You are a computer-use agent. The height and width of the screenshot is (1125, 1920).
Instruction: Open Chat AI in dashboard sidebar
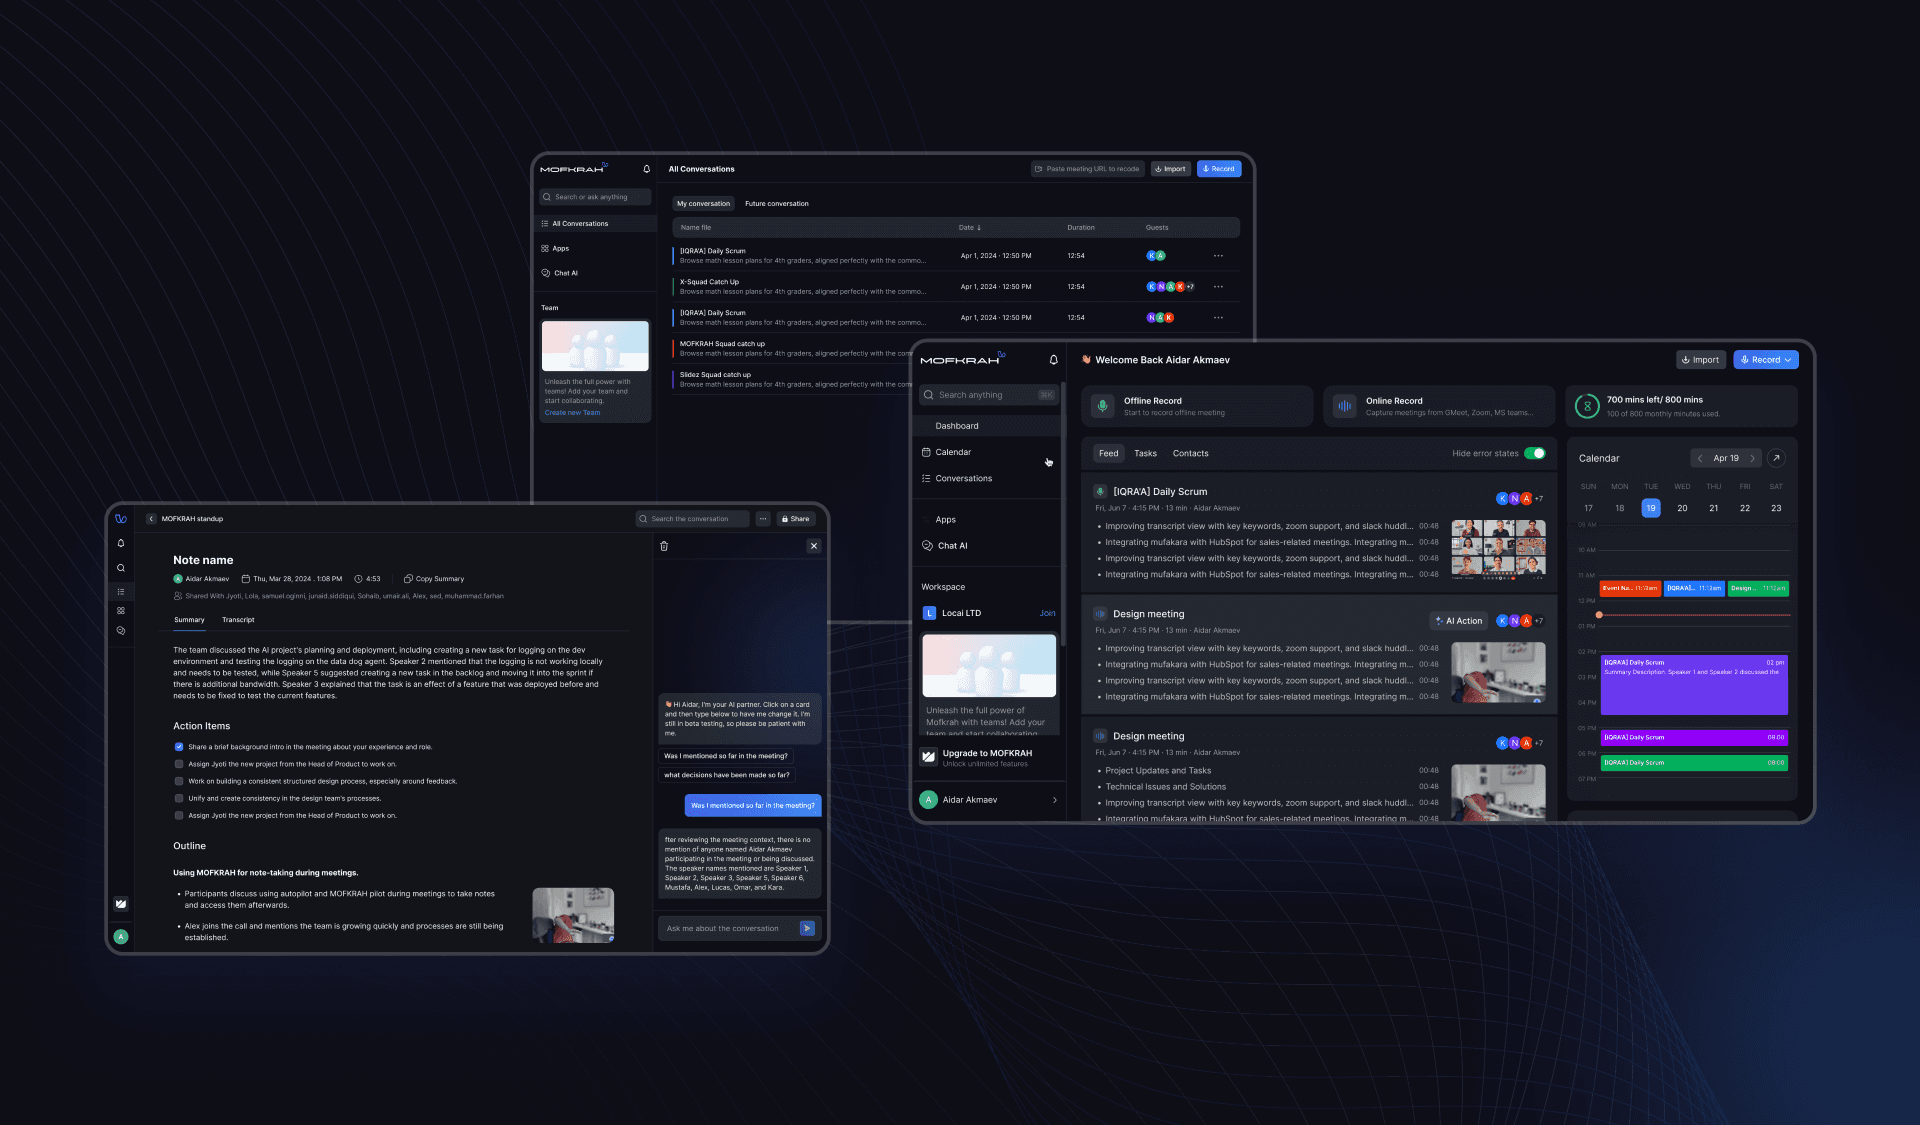[x=952, y=546]
